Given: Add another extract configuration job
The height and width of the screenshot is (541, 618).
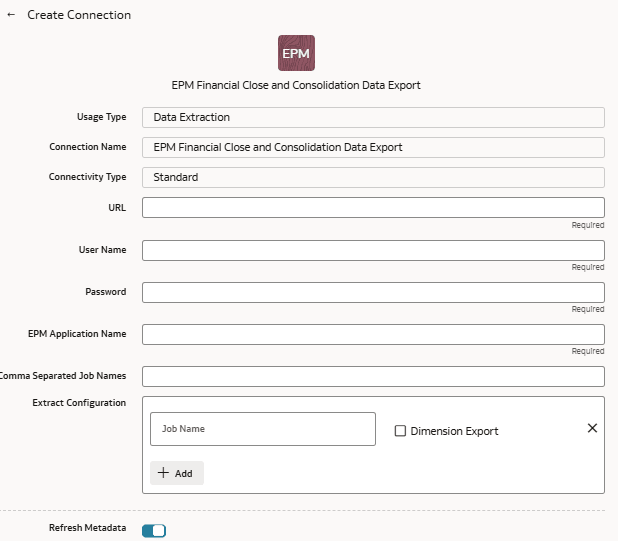Looking at the screenshot, I should (x=177, y=473).
